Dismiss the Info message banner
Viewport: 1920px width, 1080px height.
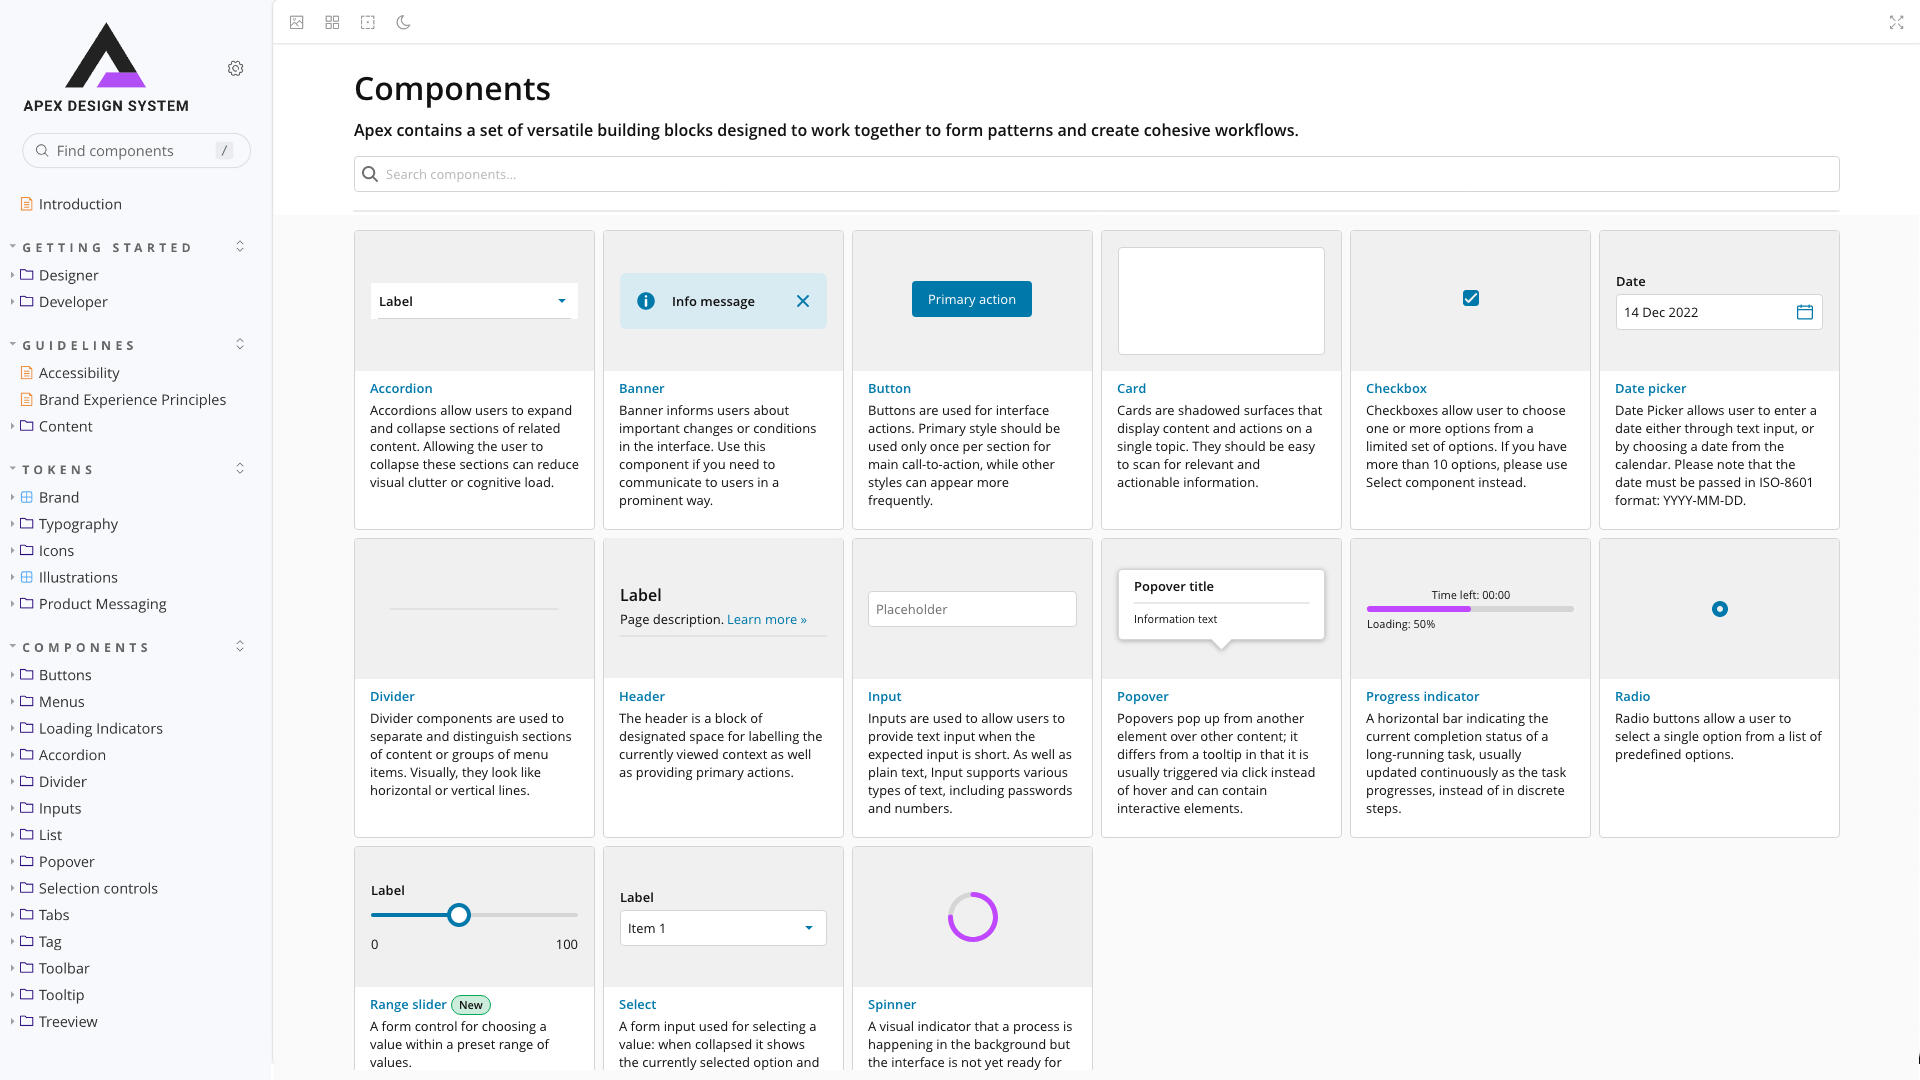(x=803, y=301)
